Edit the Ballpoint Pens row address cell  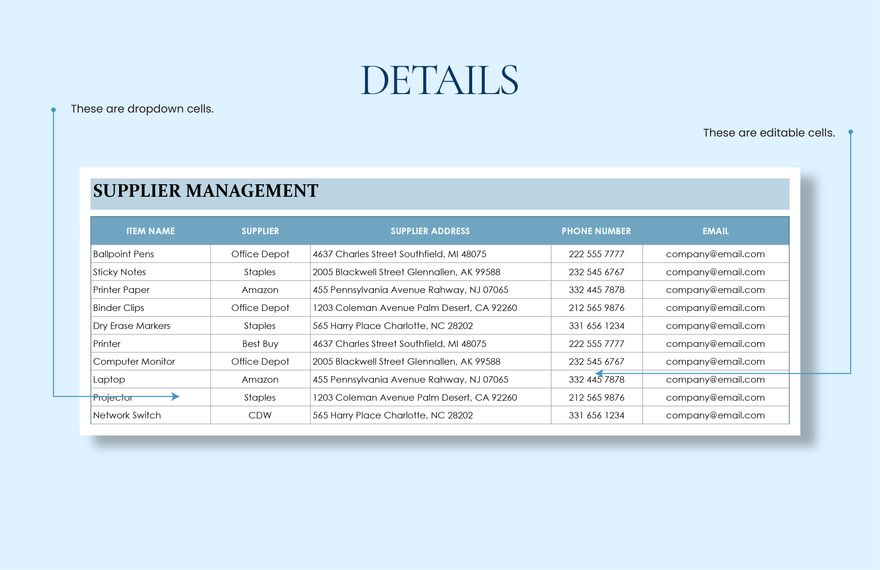click(430, 254)
